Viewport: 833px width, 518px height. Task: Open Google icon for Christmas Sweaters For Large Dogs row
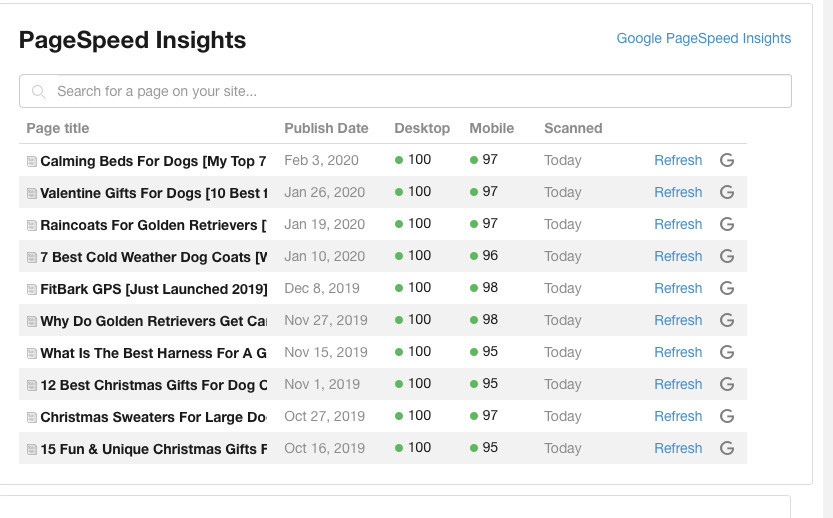tap(727, 416)
